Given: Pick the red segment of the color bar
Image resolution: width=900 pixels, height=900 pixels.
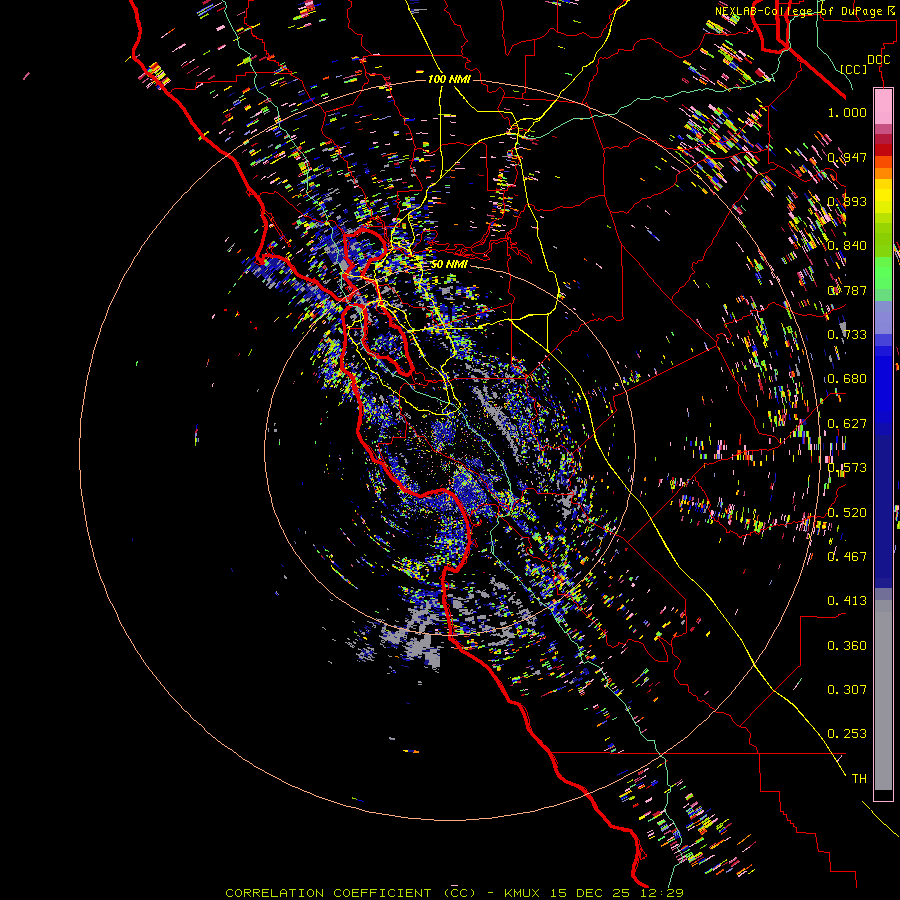Looking at the screenshot, I should pos(883,150).
